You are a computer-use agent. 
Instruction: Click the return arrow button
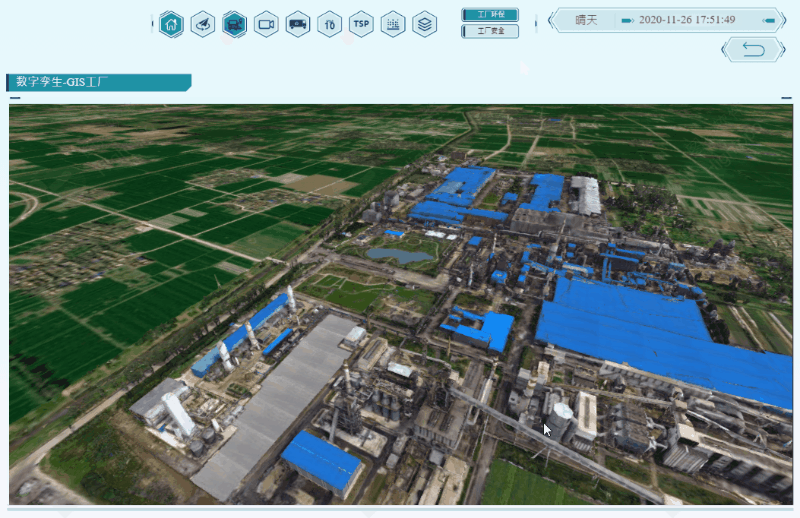pyautogui.click(x=753, y=50)
